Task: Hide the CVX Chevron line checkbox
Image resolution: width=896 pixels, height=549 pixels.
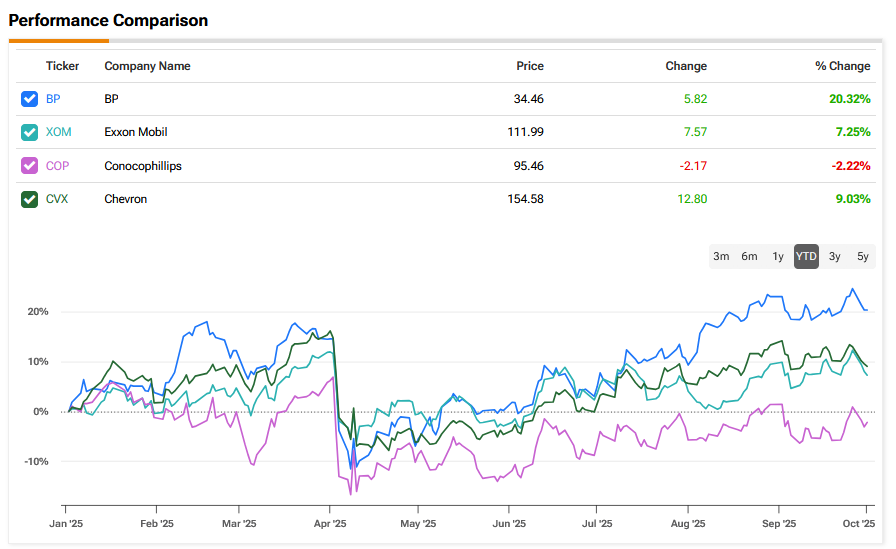Action: (29, 199)
